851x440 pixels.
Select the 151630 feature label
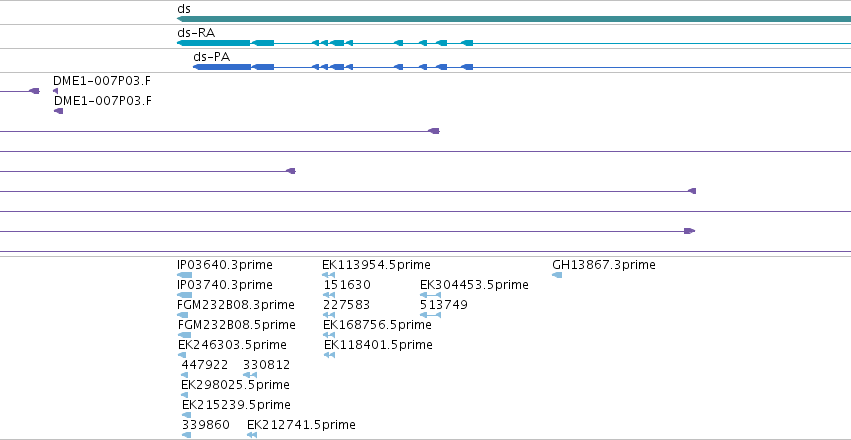point(347,285)
